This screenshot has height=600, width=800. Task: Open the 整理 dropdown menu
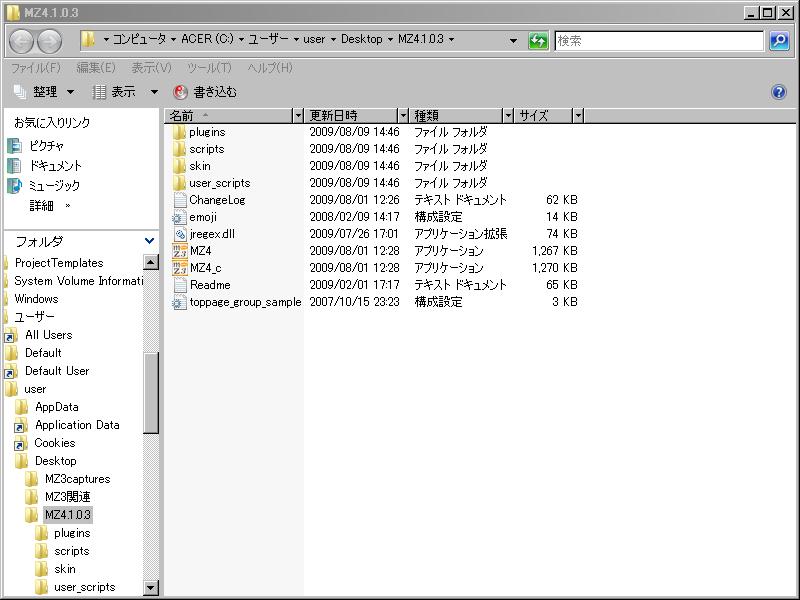(44, 92)
